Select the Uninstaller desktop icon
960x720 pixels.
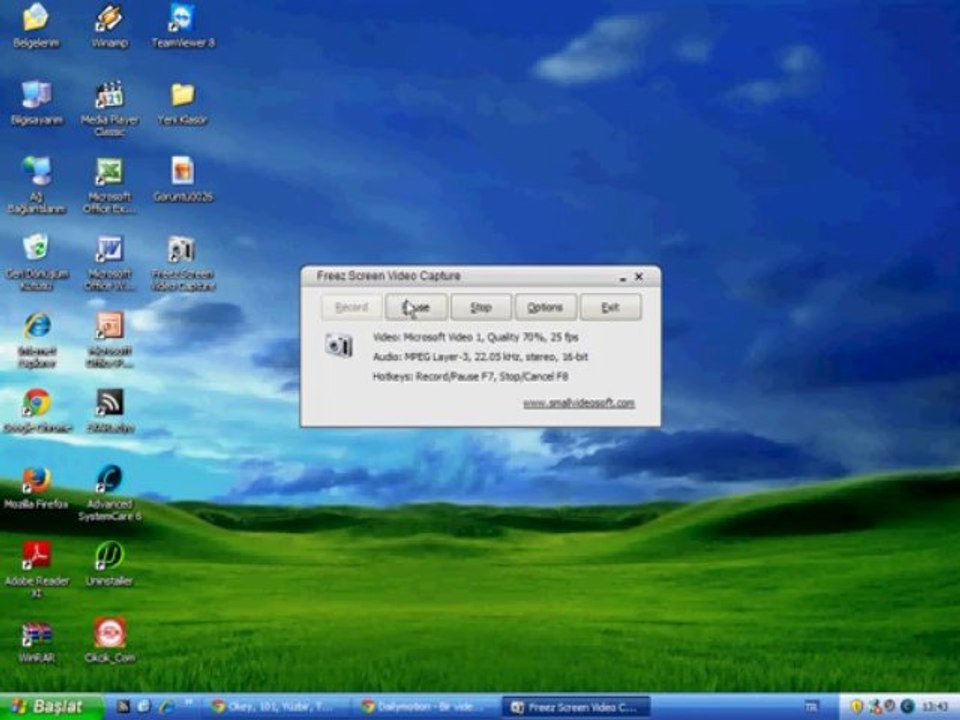click(110, 564)
